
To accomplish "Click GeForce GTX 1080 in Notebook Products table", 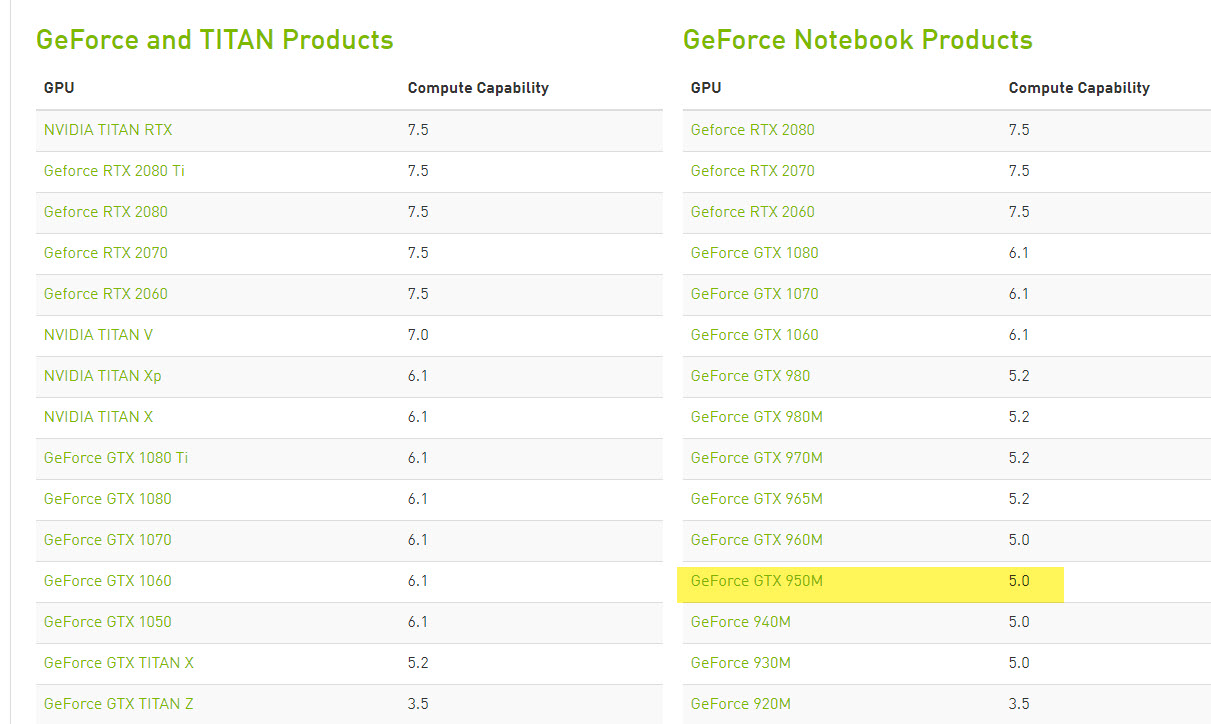I will click(x=755, y=253).
